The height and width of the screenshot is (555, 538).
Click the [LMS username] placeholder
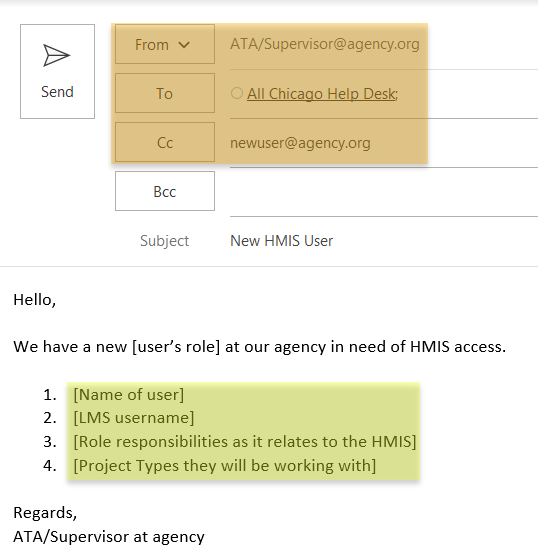134,418
